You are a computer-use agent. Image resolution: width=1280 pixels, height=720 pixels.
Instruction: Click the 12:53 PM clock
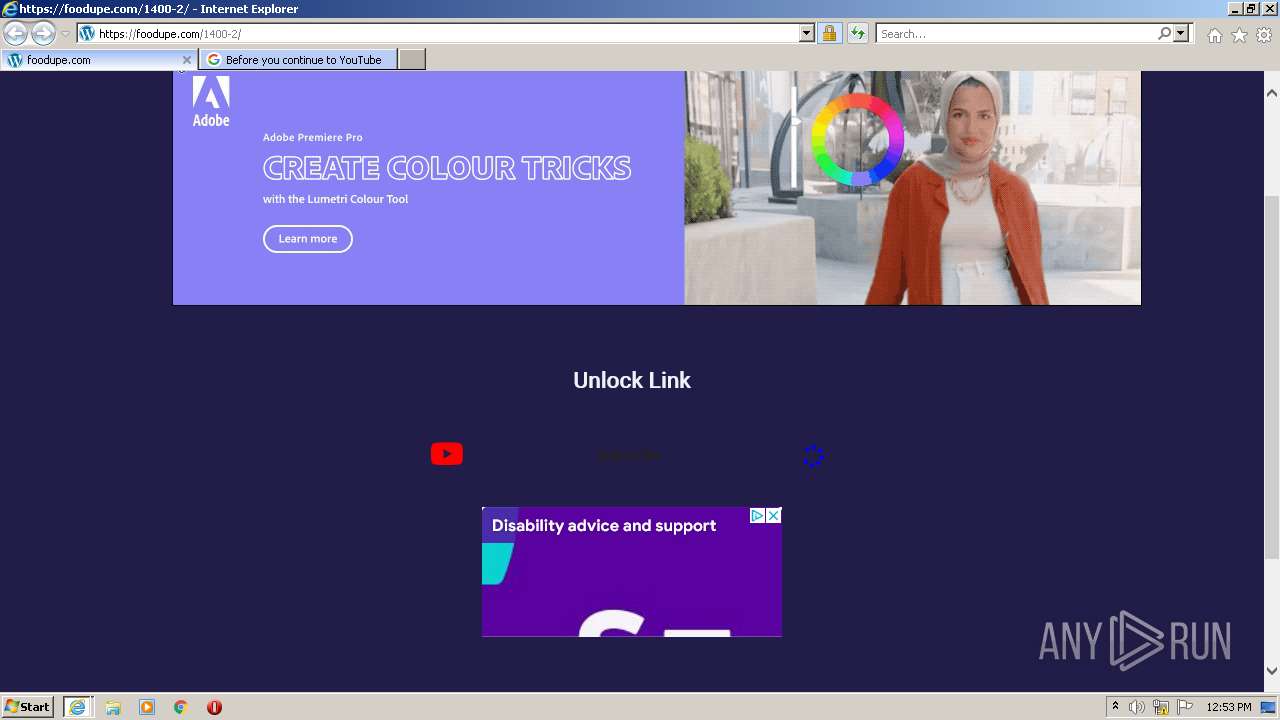click(1229, 707)
